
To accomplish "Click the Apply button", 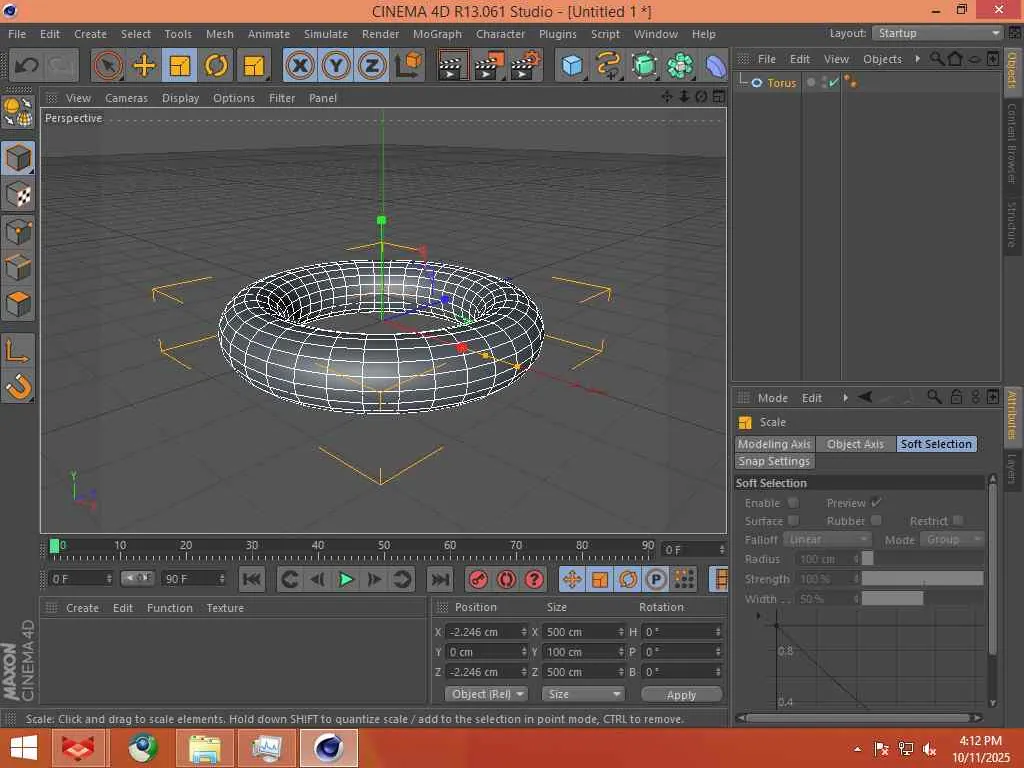I will tap(681, 694).
